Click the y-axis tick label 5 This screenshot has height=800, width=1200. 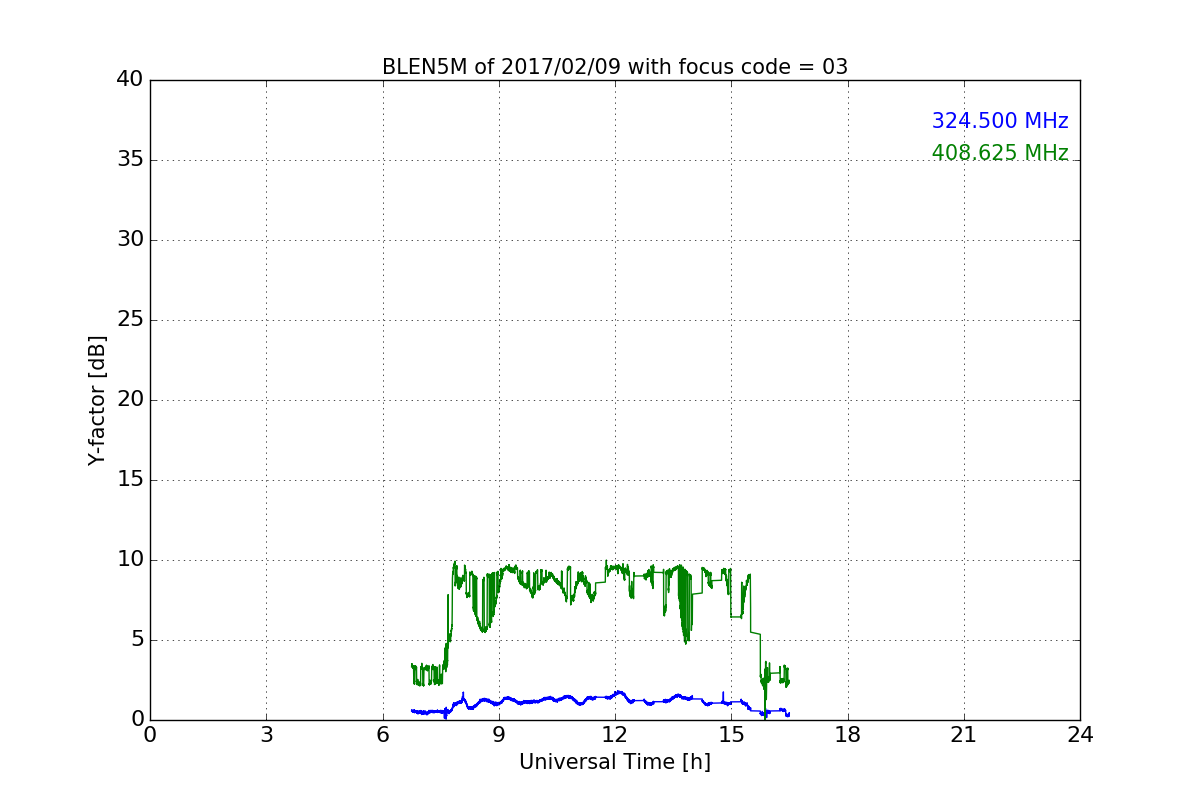(137, 640)
